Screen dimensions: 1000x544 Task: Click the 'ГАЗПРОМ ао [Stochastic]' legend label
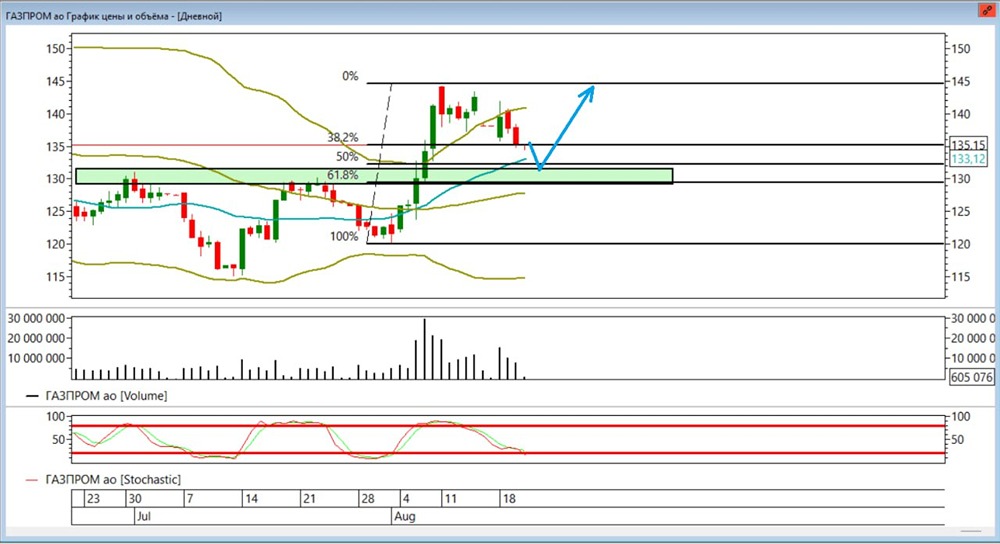[x=113, y=480]
